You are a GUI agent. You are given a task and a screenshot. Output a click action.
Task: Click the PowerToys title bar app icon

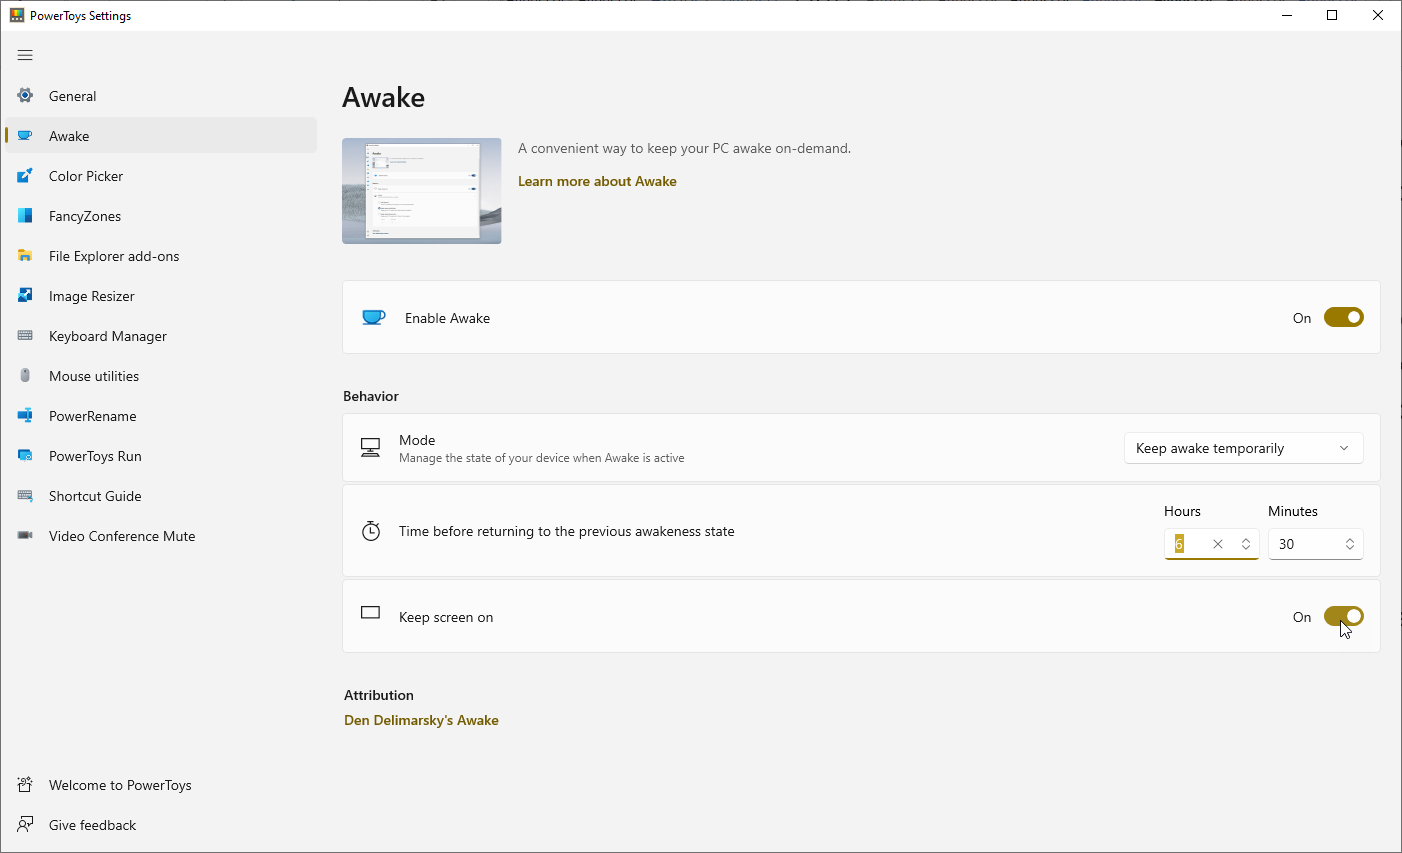click(17, 16)
